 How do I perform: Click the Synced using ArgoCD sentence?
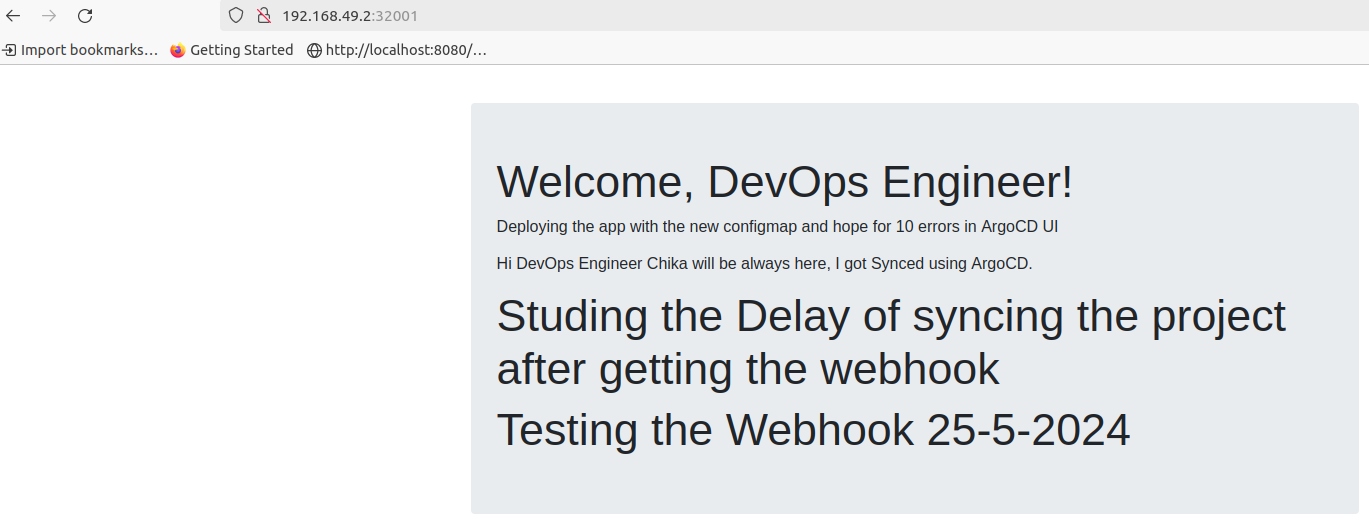764,264
